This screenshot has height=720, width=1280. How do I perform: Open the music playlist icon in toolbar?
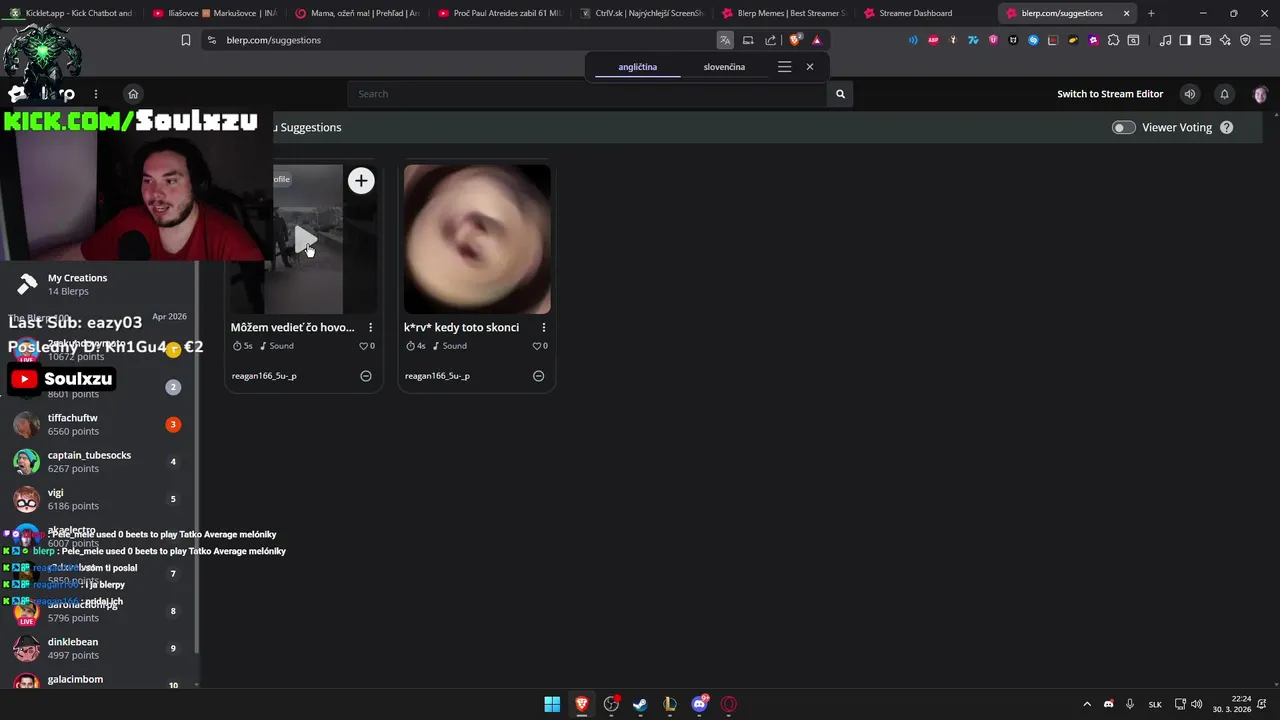1165,40
